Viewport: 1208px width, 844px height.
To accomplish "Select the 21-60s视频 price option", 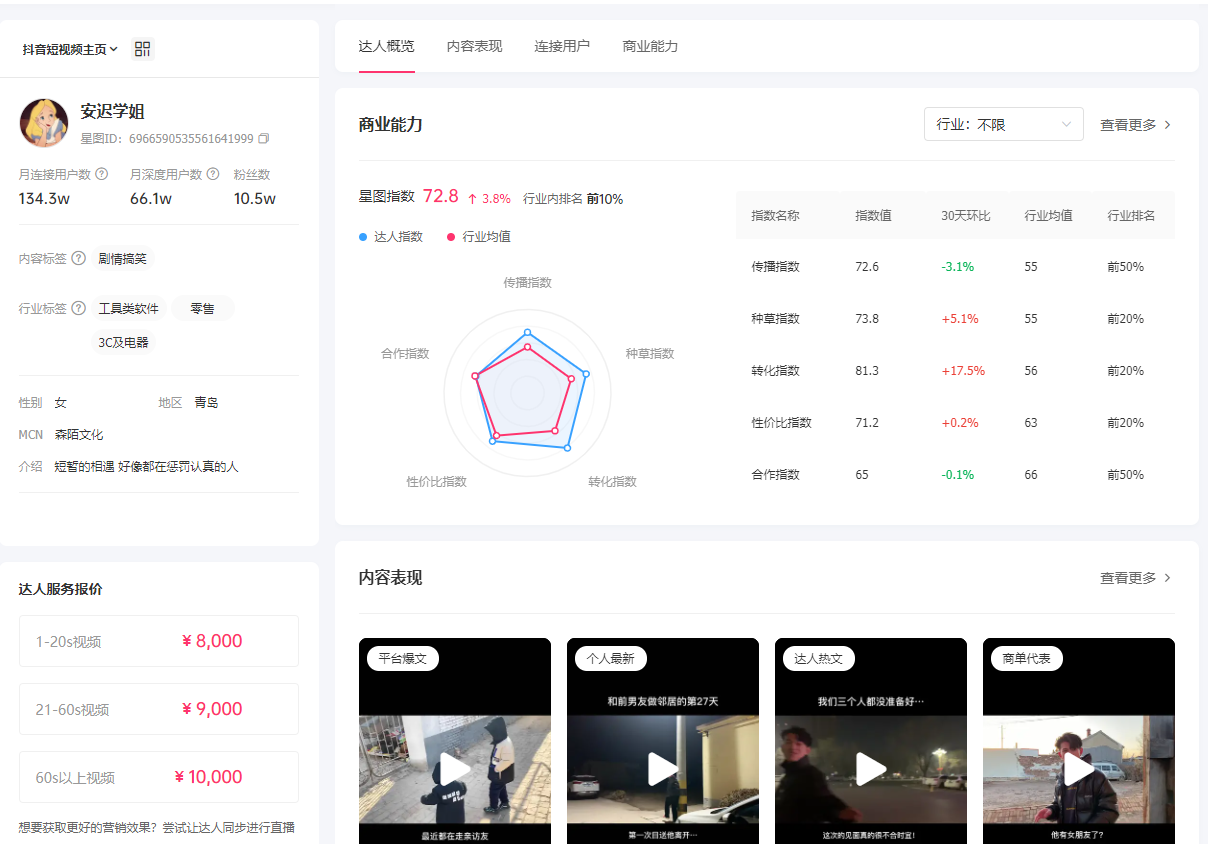I will coord(159,709).
